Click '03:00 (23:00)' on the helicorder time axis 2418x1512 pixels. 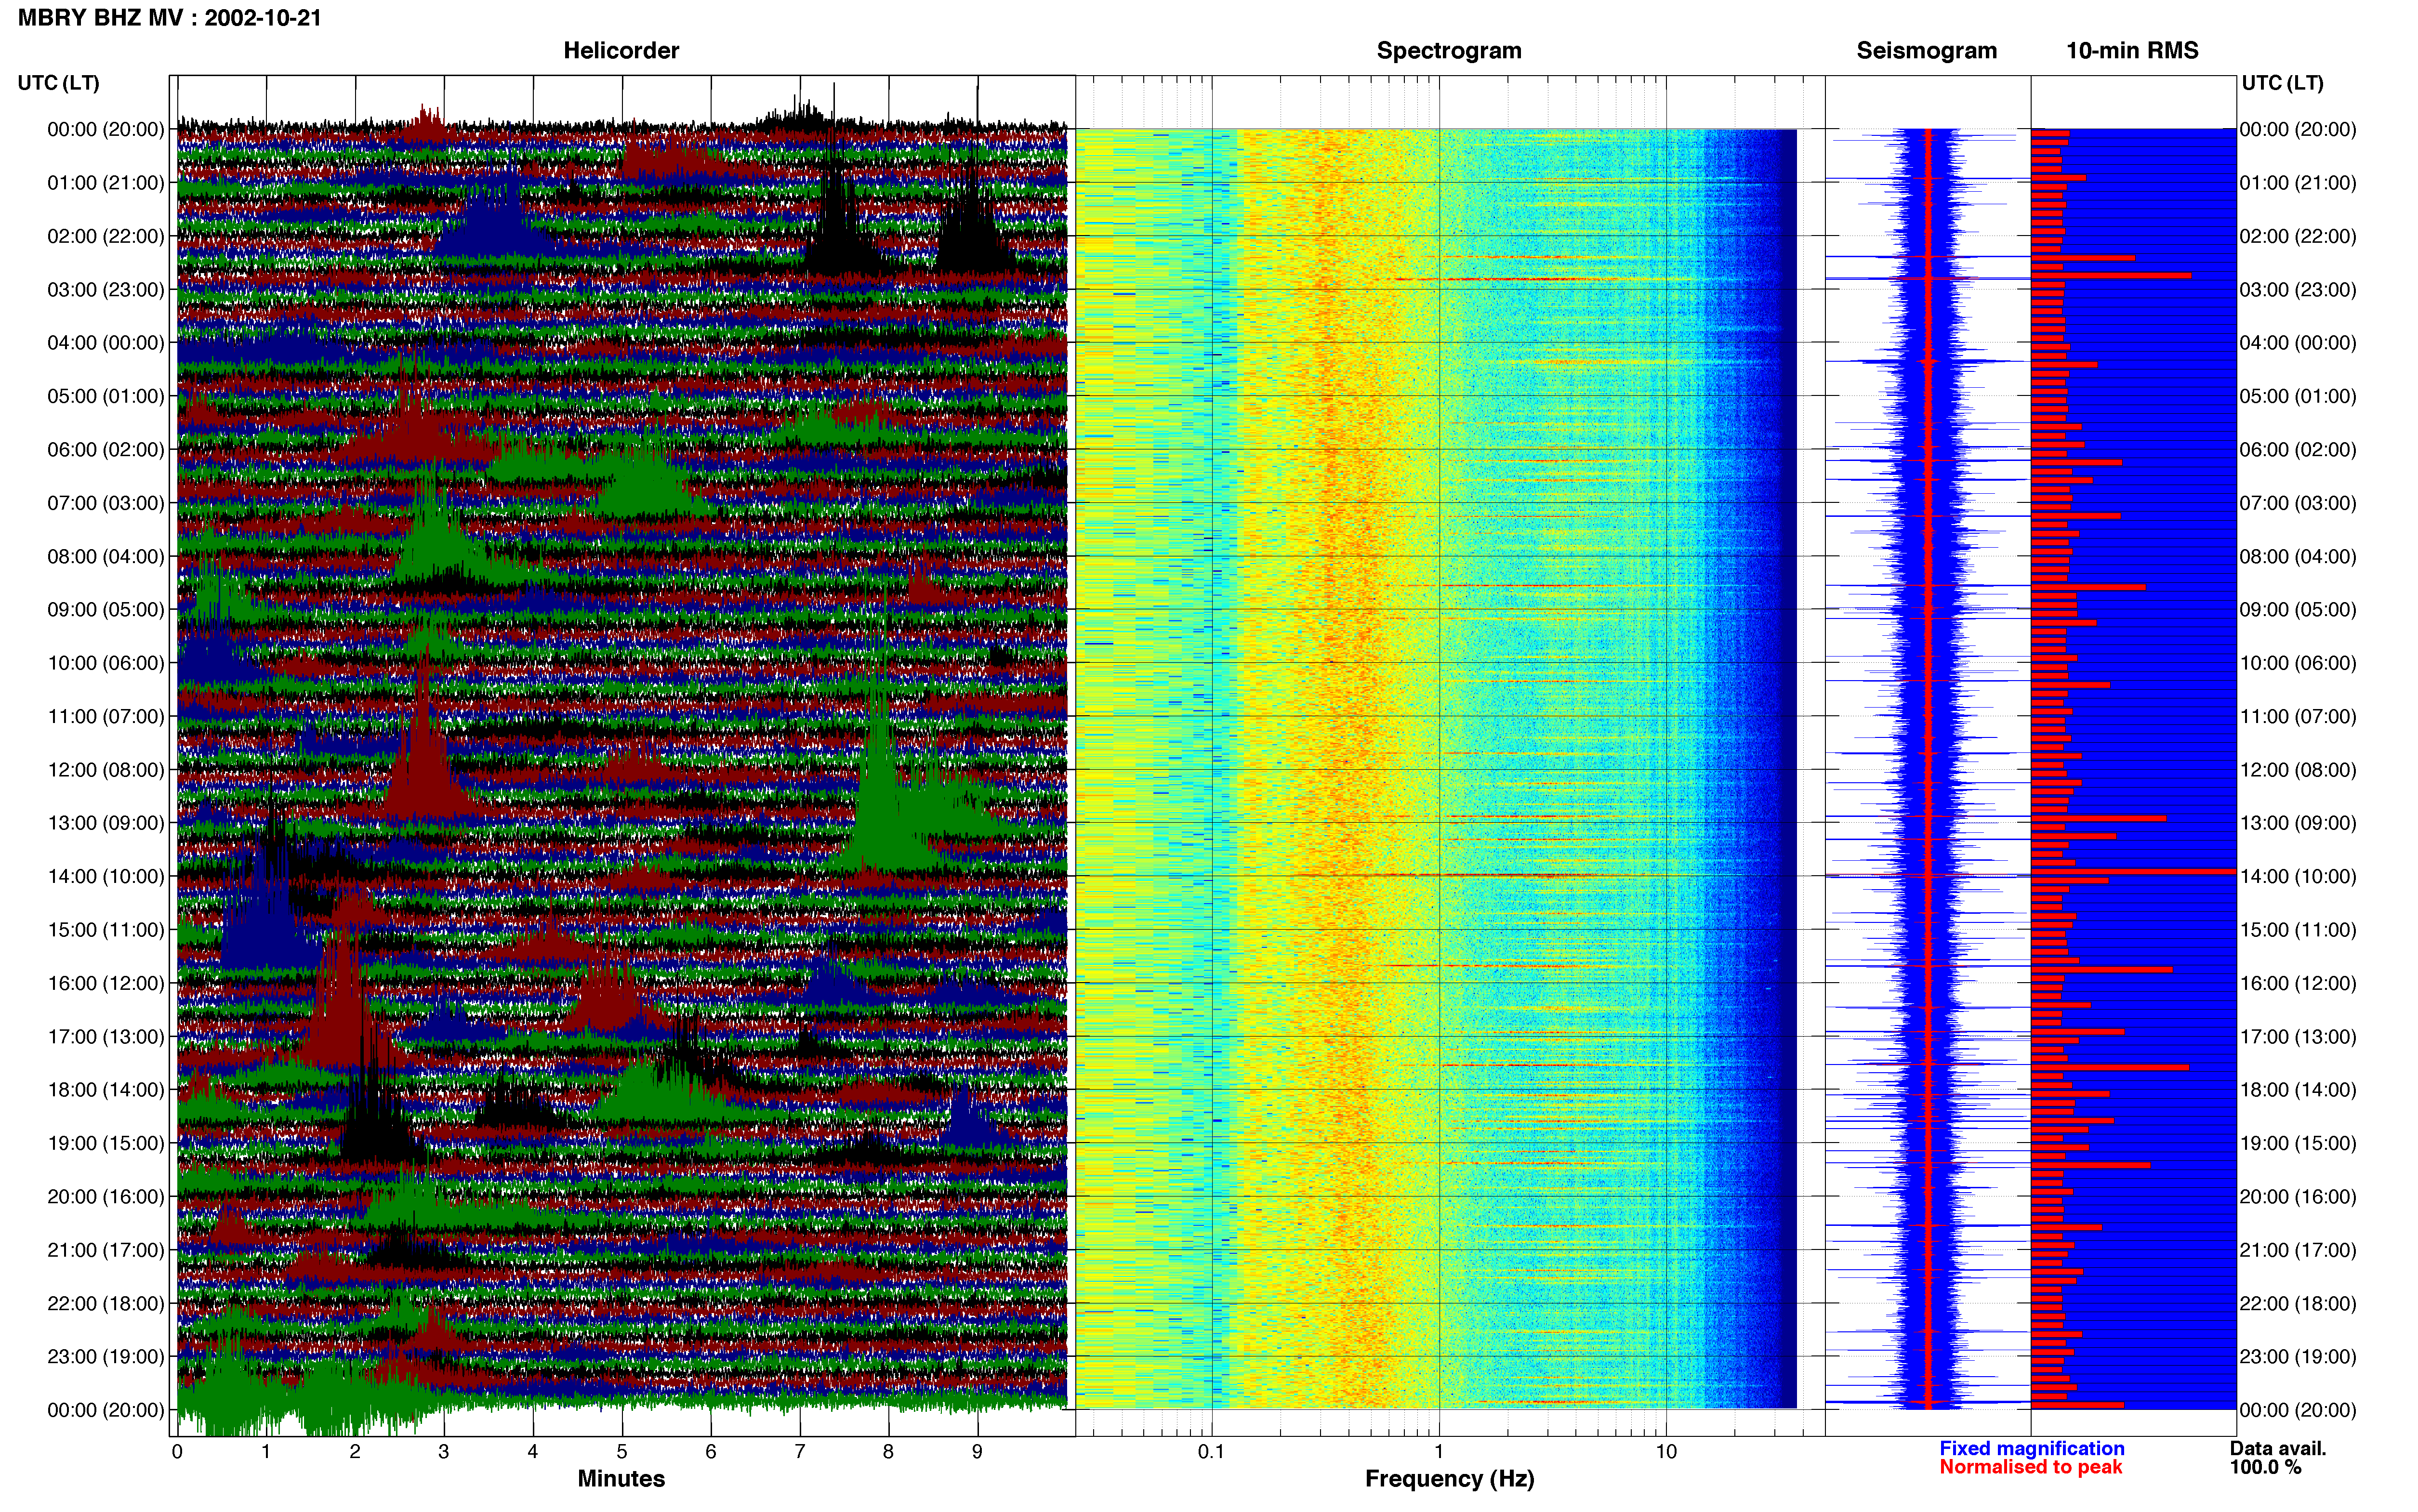(x=106, y=289)
